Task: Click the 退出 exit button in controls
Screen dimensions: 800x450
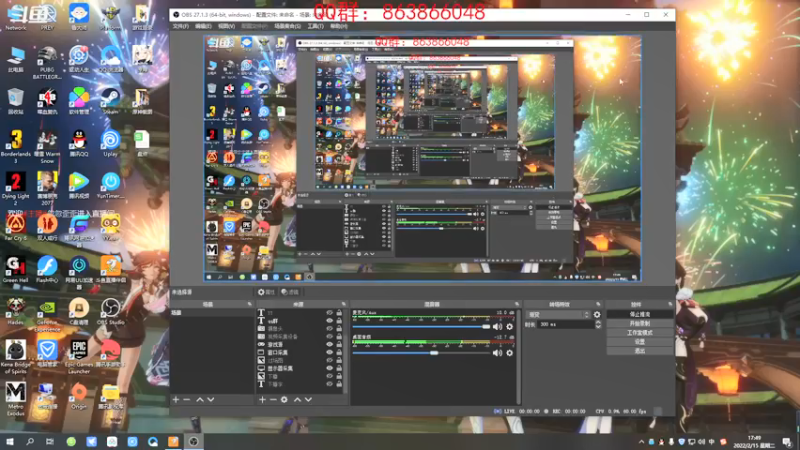Action: 640,351
